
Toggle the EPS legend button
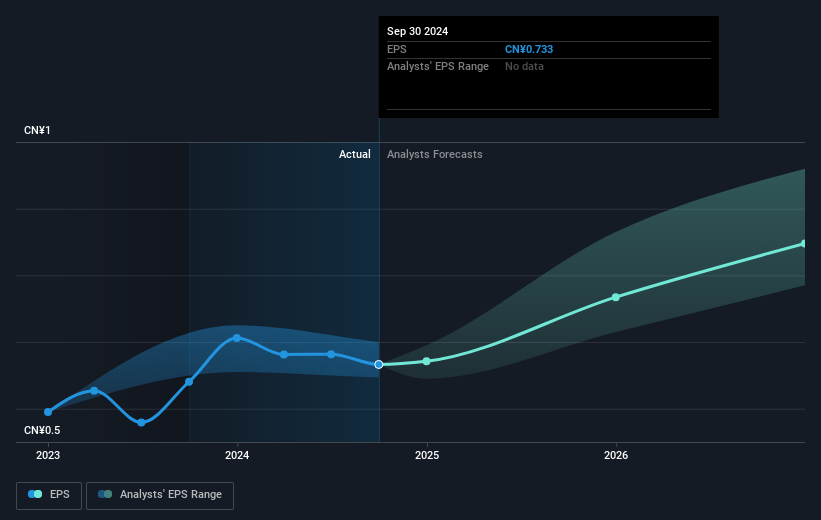49,495
